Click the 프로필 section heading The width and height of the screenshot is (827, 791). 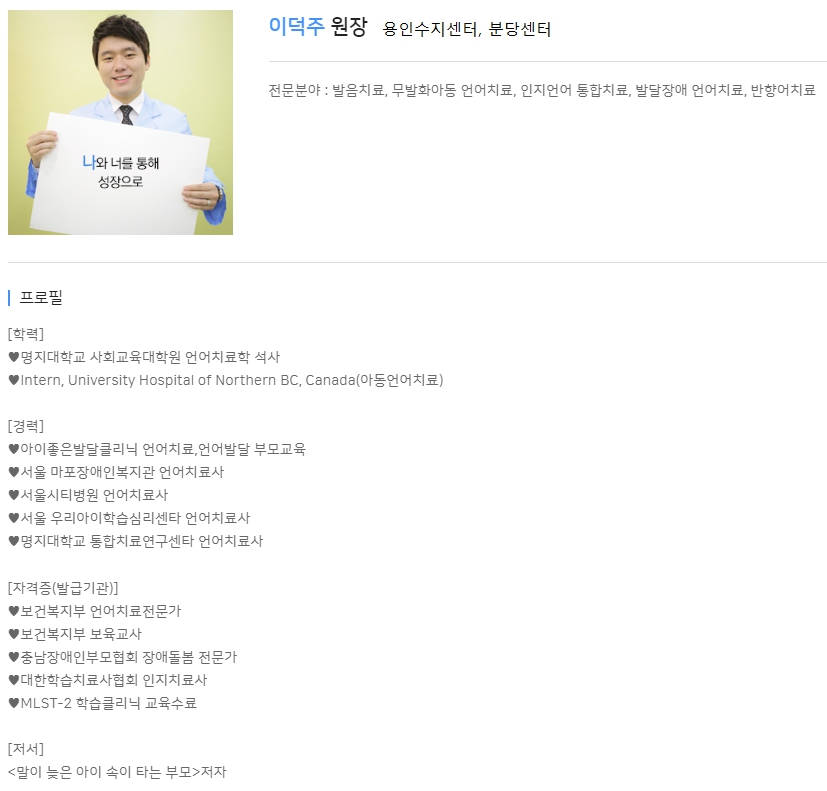coord(41,297)
